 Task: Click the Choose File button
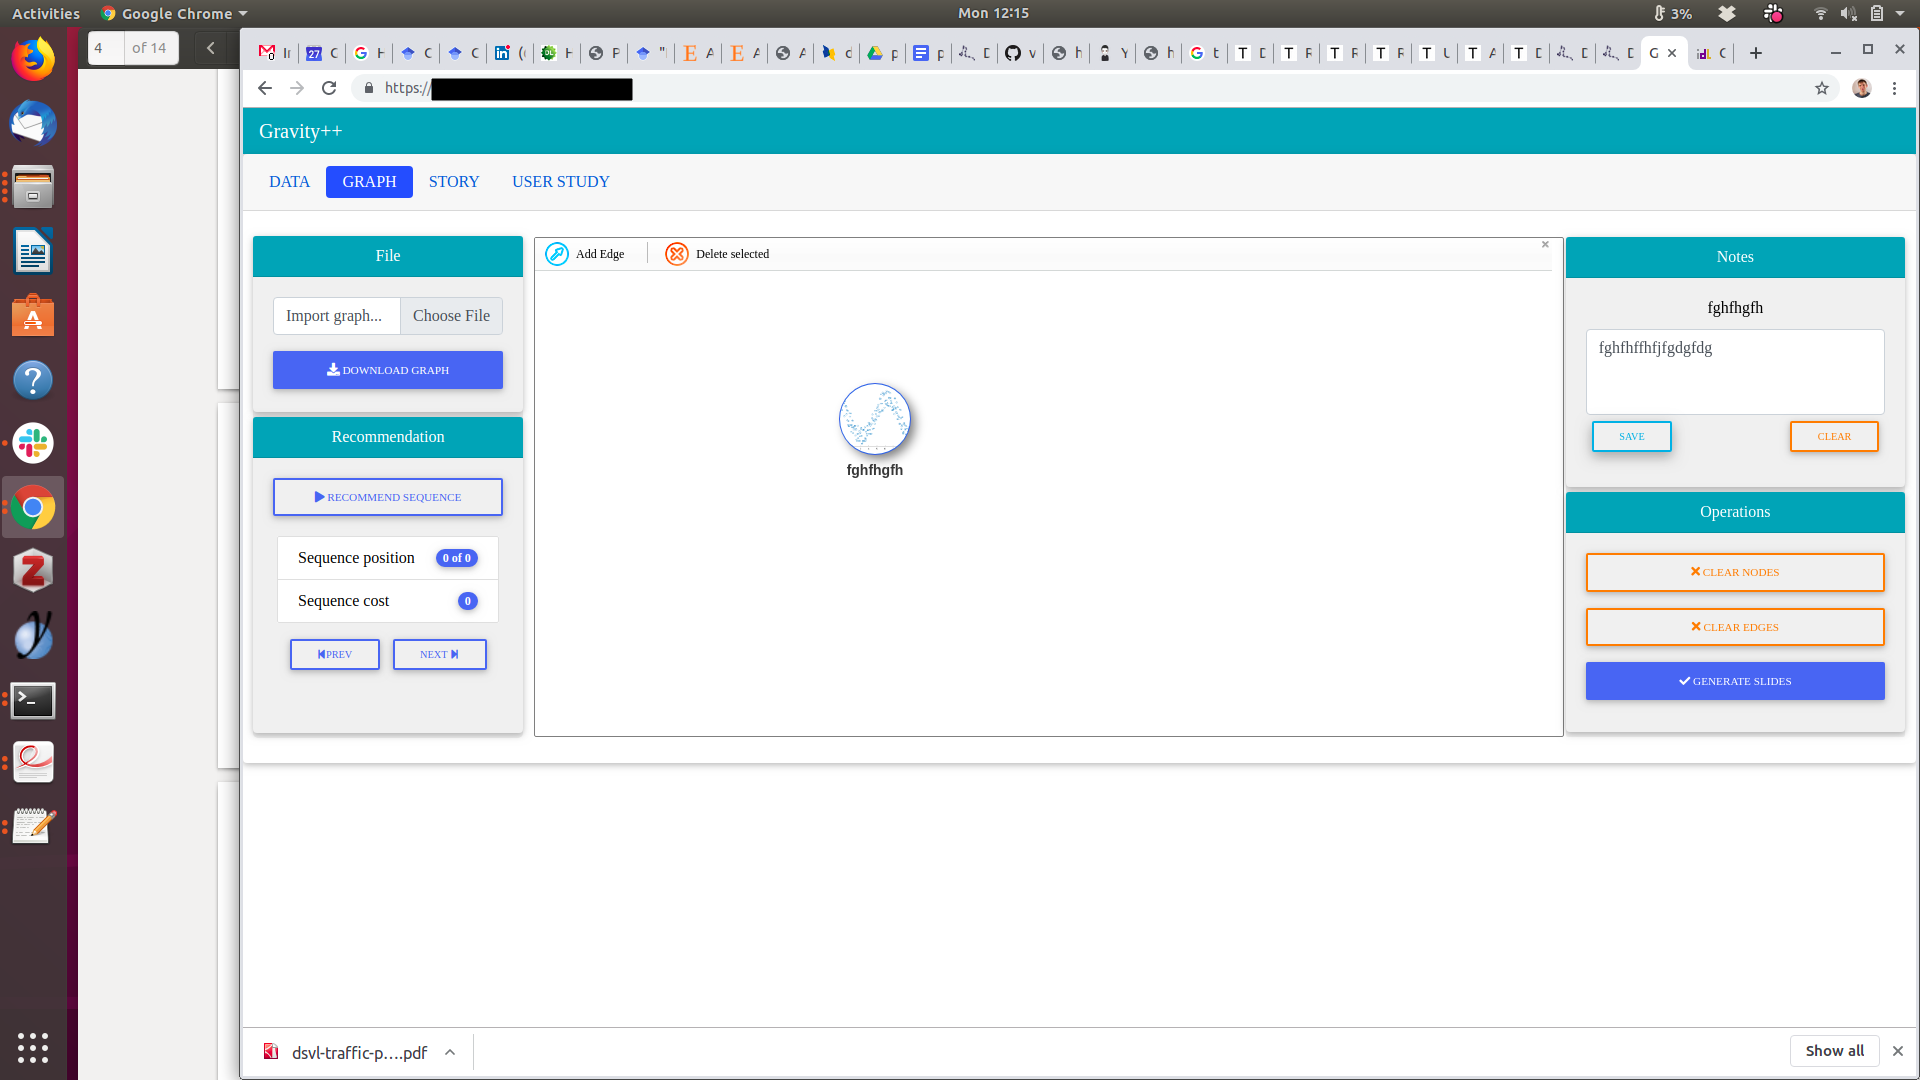click(x=451, y=316)
